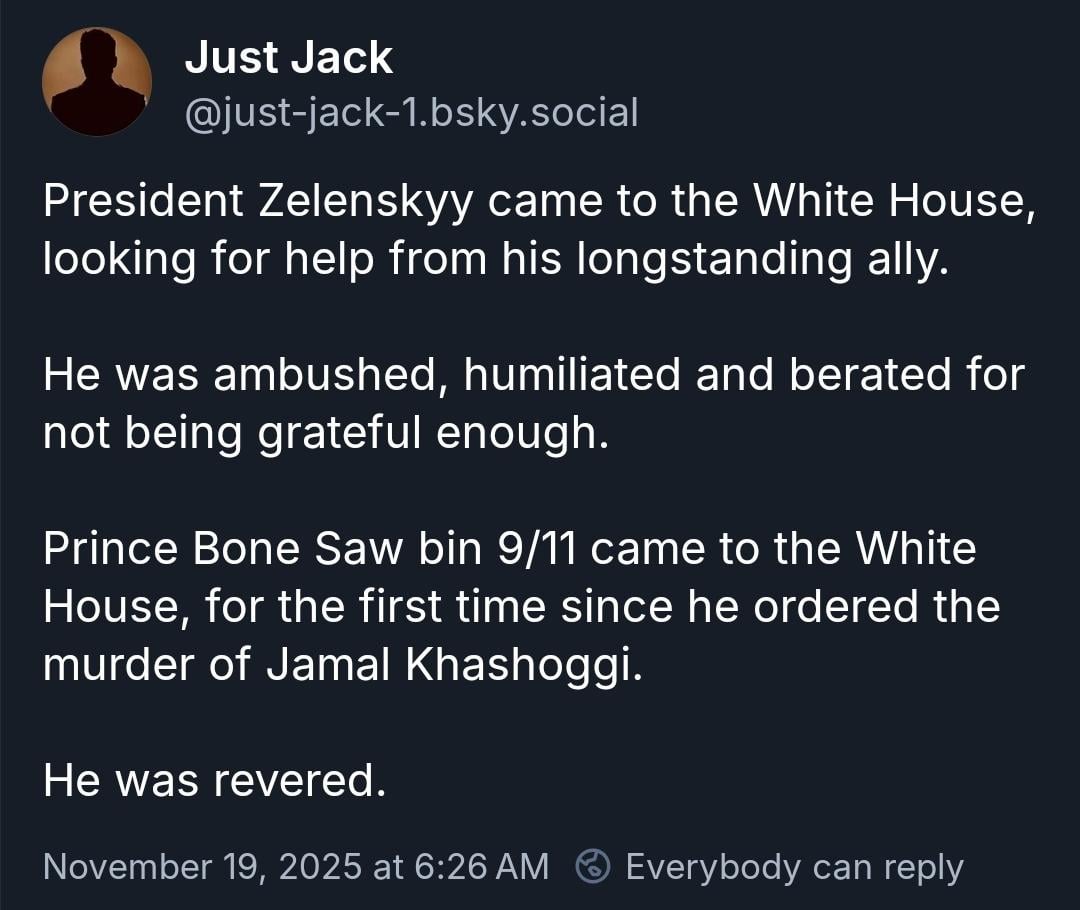Click Just Jack's profile avatar
The height and width of the screenshot is (910, 1080).
click(97, 82)
